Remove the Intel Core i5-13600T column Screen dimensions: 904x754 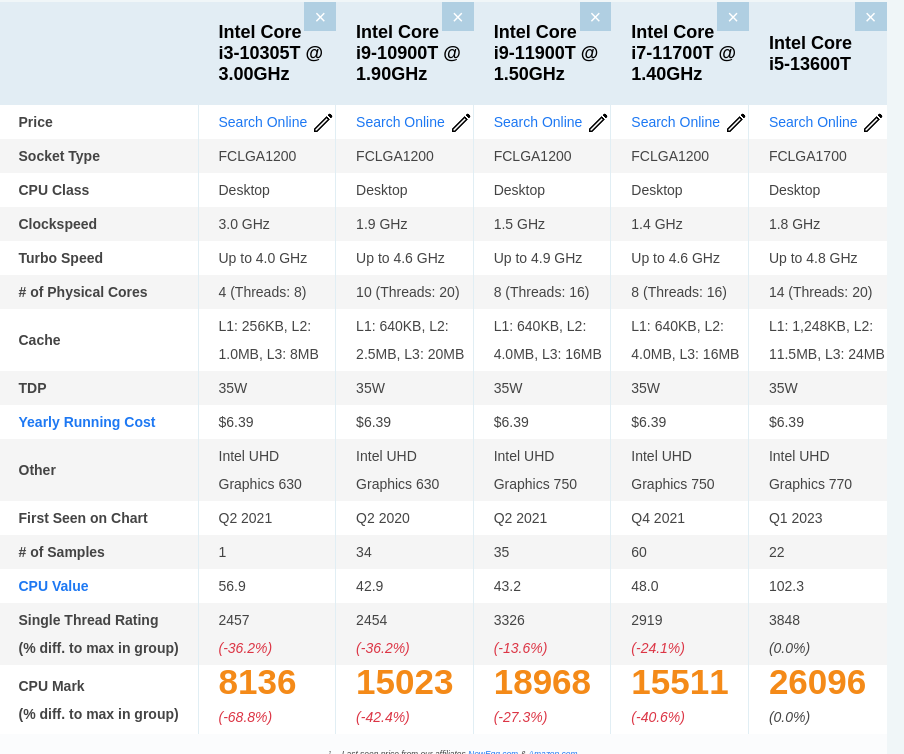[870, 17]
